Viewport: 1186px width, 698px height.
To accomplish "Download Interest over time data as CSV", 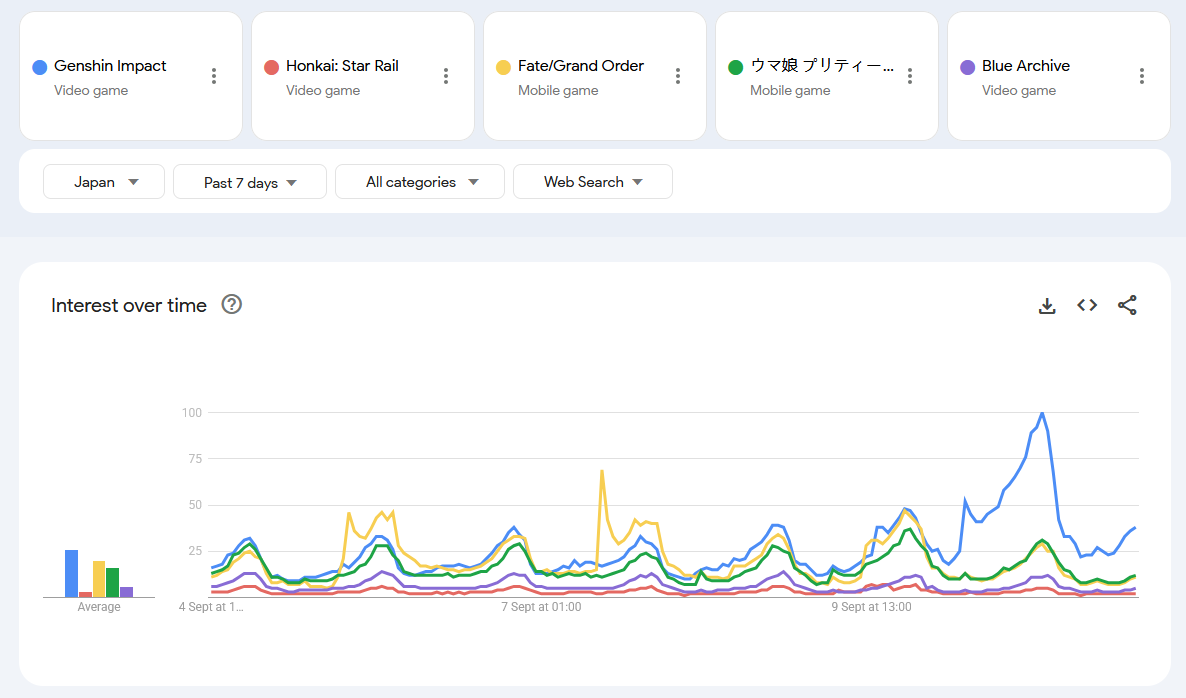I will tap(1047, 306).
